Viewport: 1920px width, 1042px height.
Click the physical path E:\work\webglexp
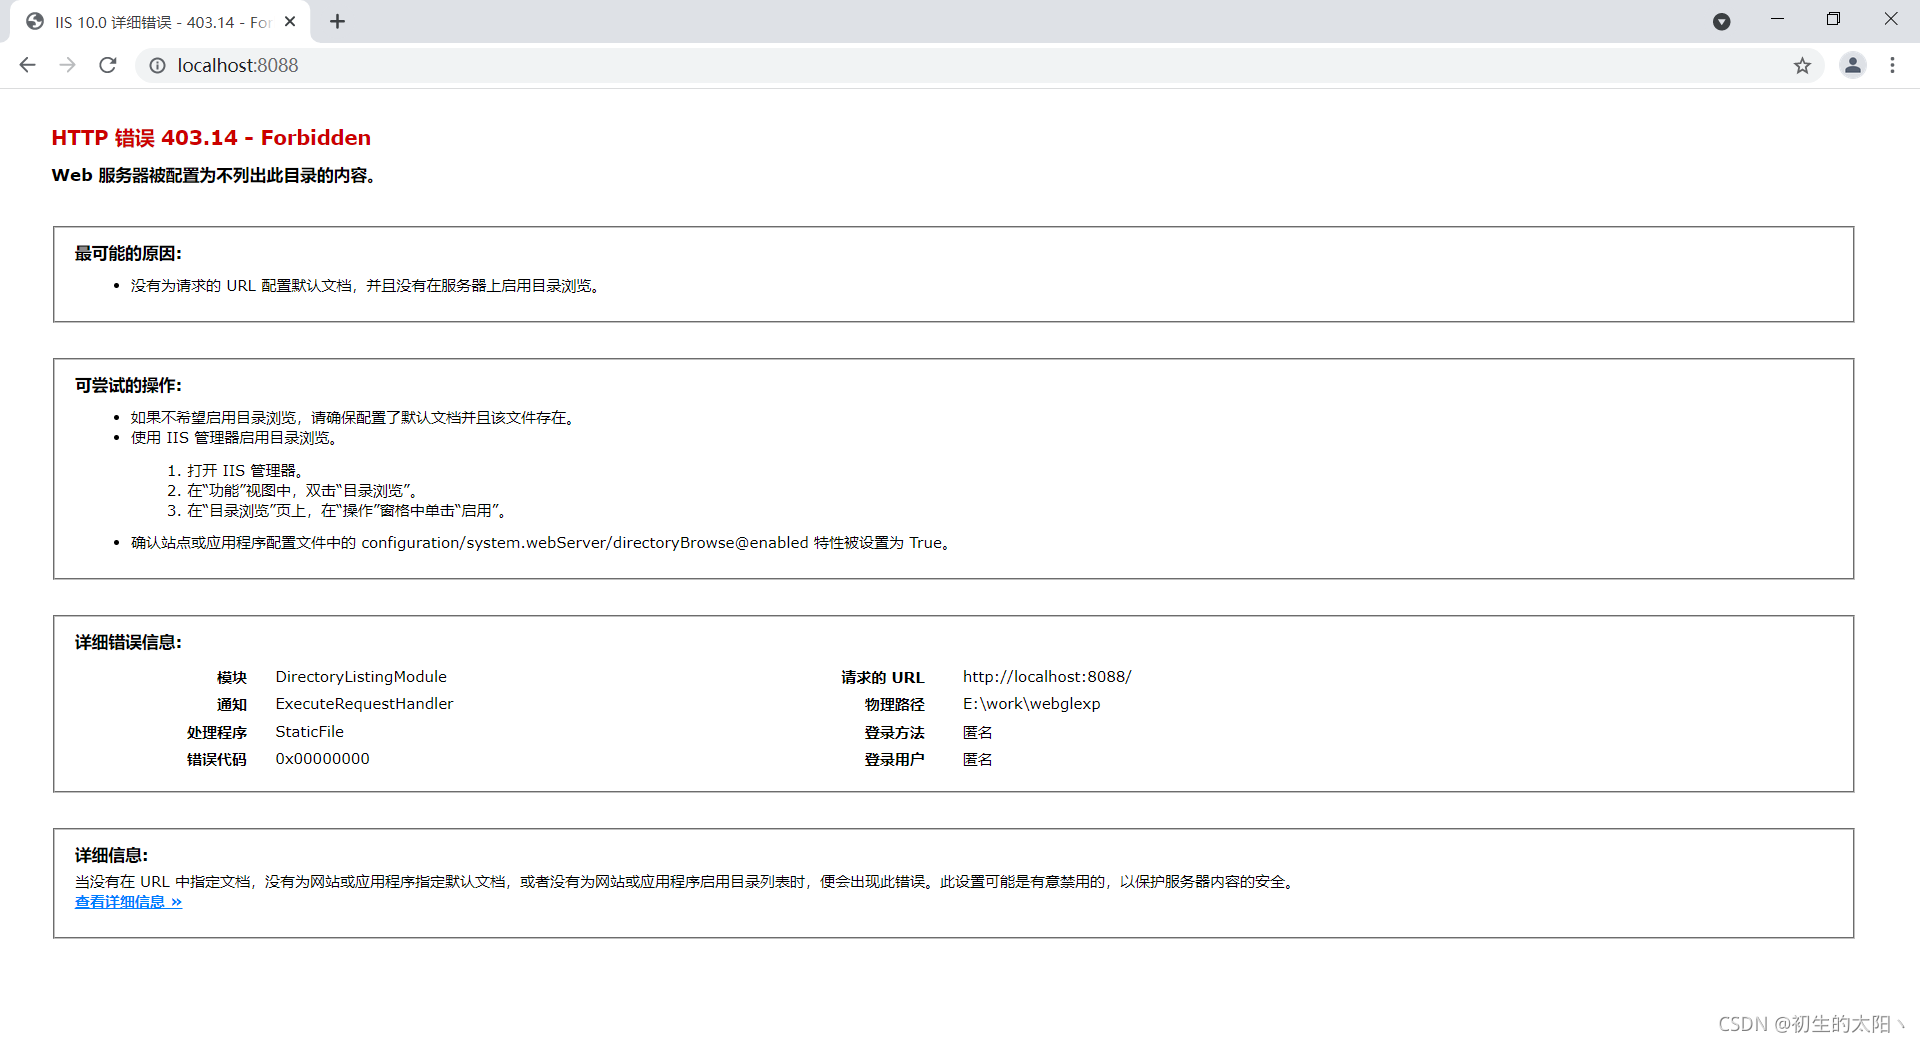pos(1031,704)
